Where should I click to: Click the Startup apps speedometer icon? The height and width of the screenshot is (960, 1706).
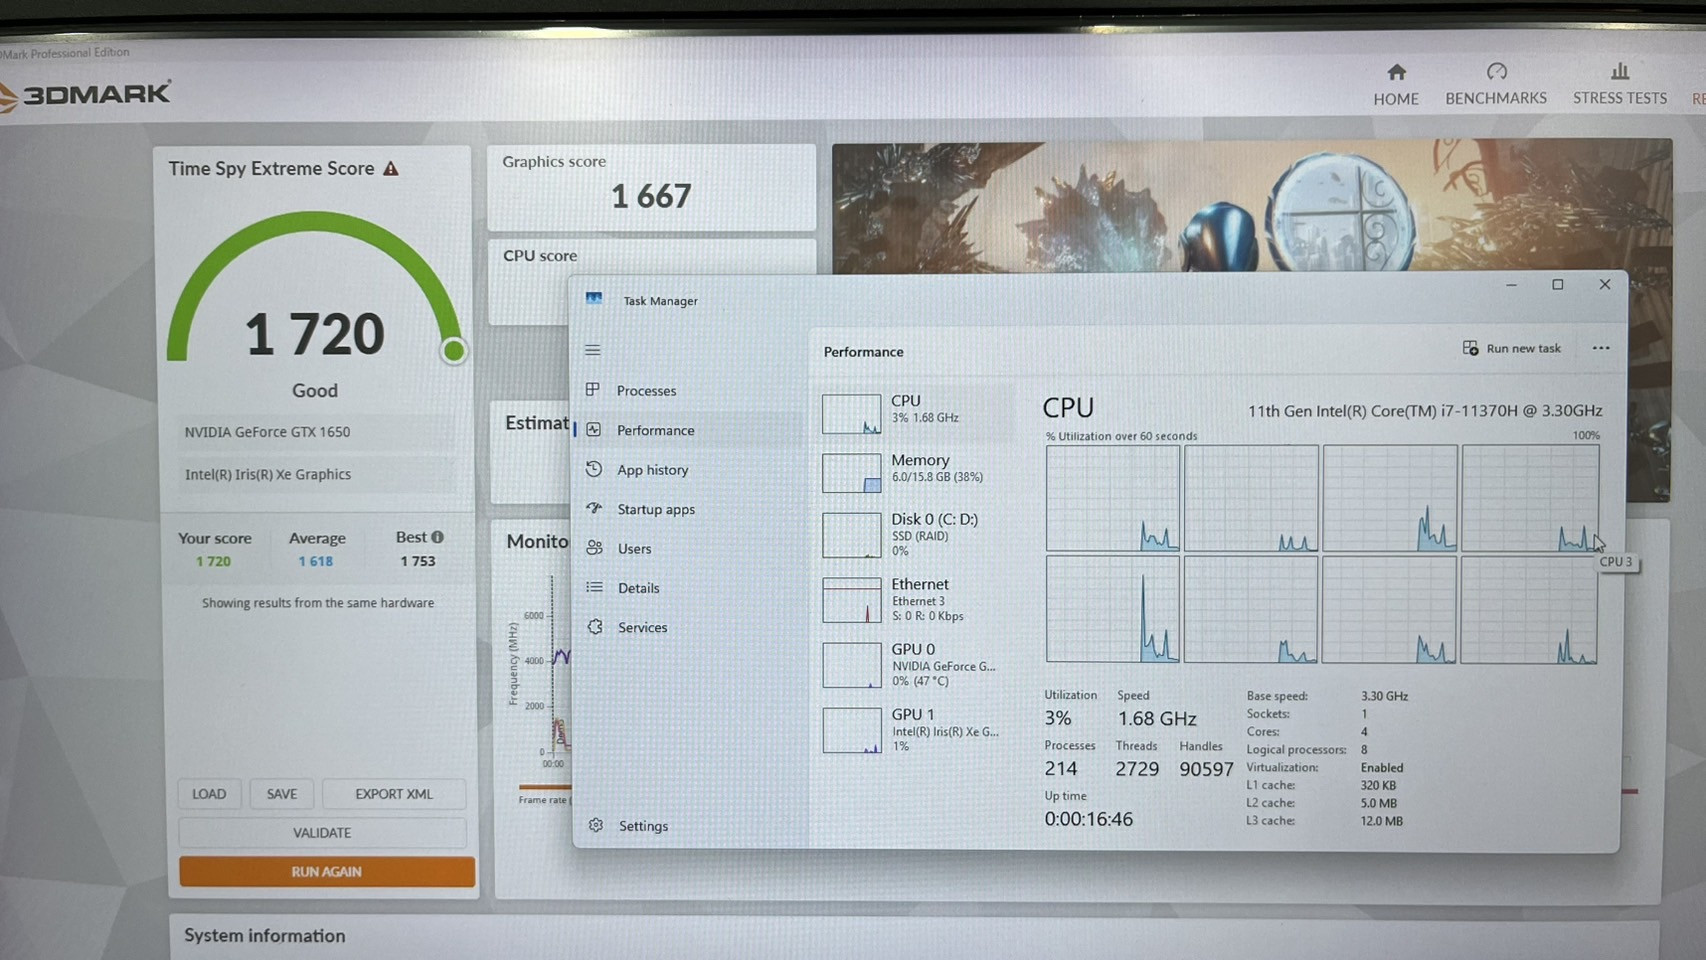tap(594, 508)
